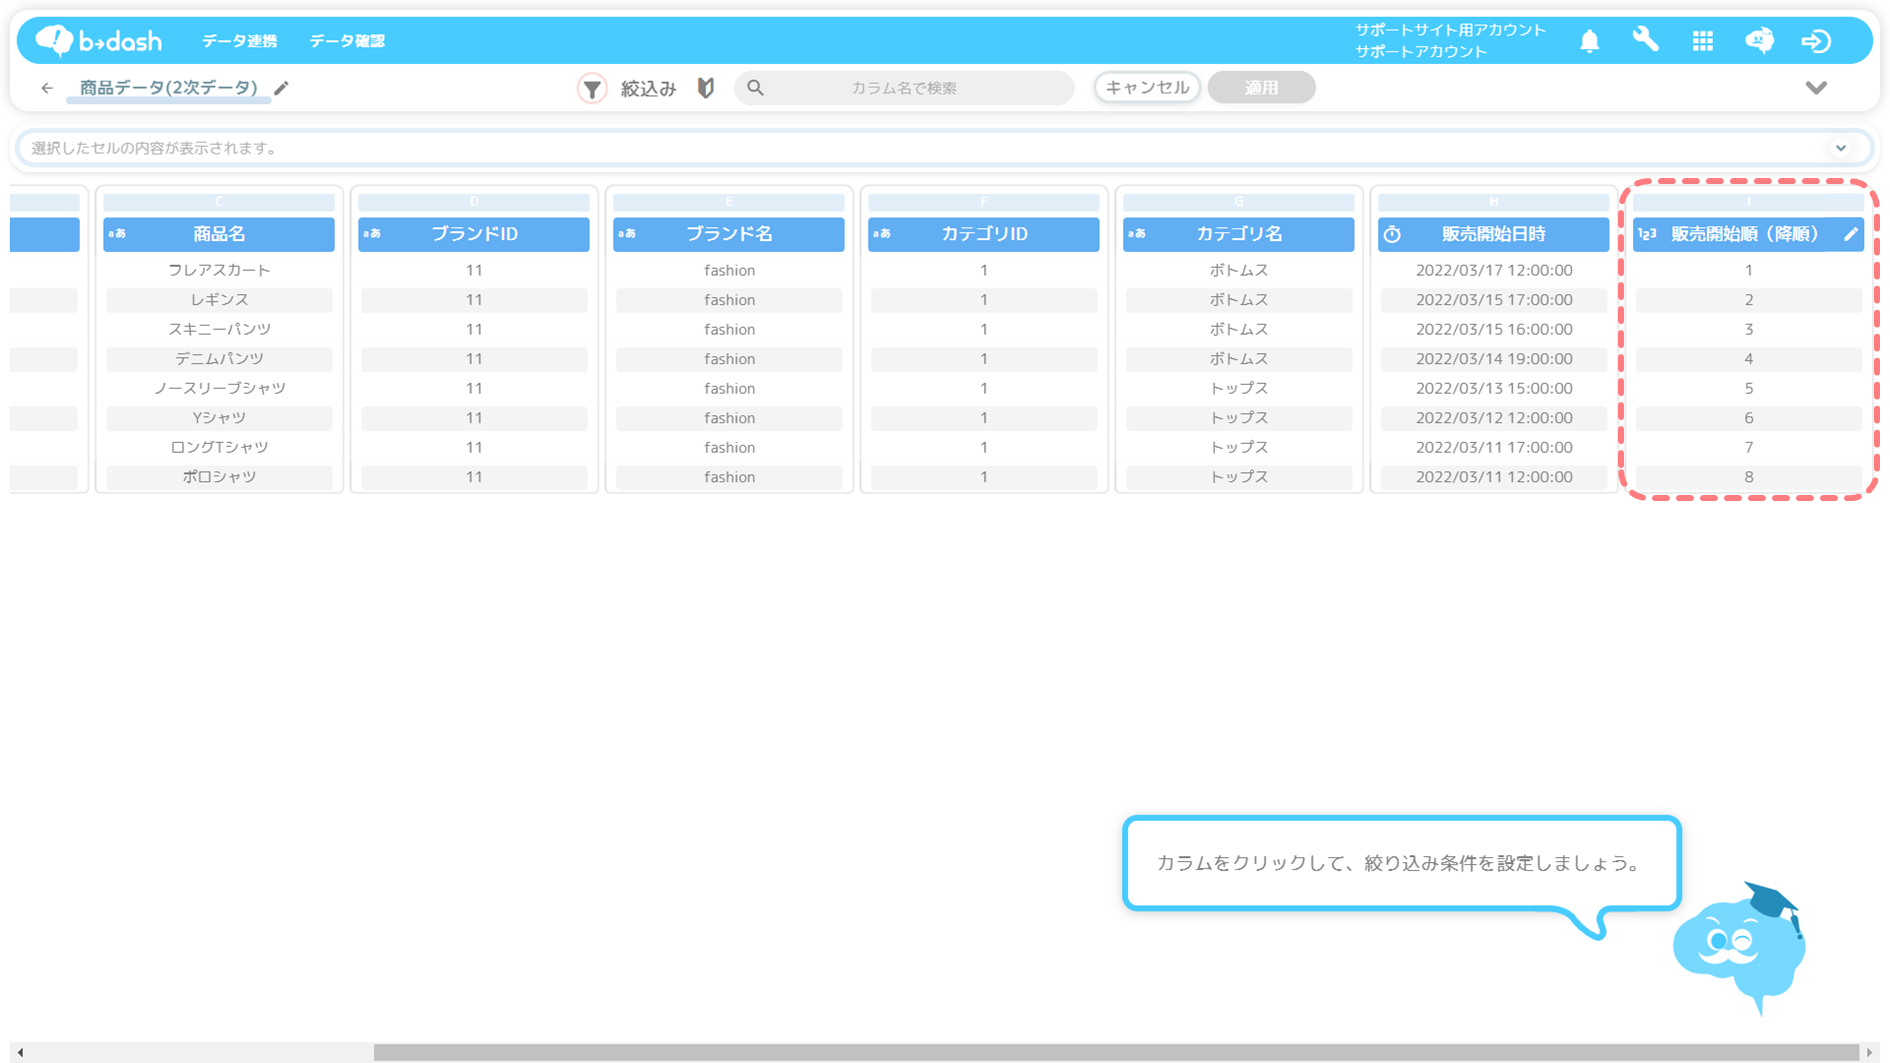Click the professor mascot character
Viewport: 1890px width, 1063px height.
pos(1740,948)
